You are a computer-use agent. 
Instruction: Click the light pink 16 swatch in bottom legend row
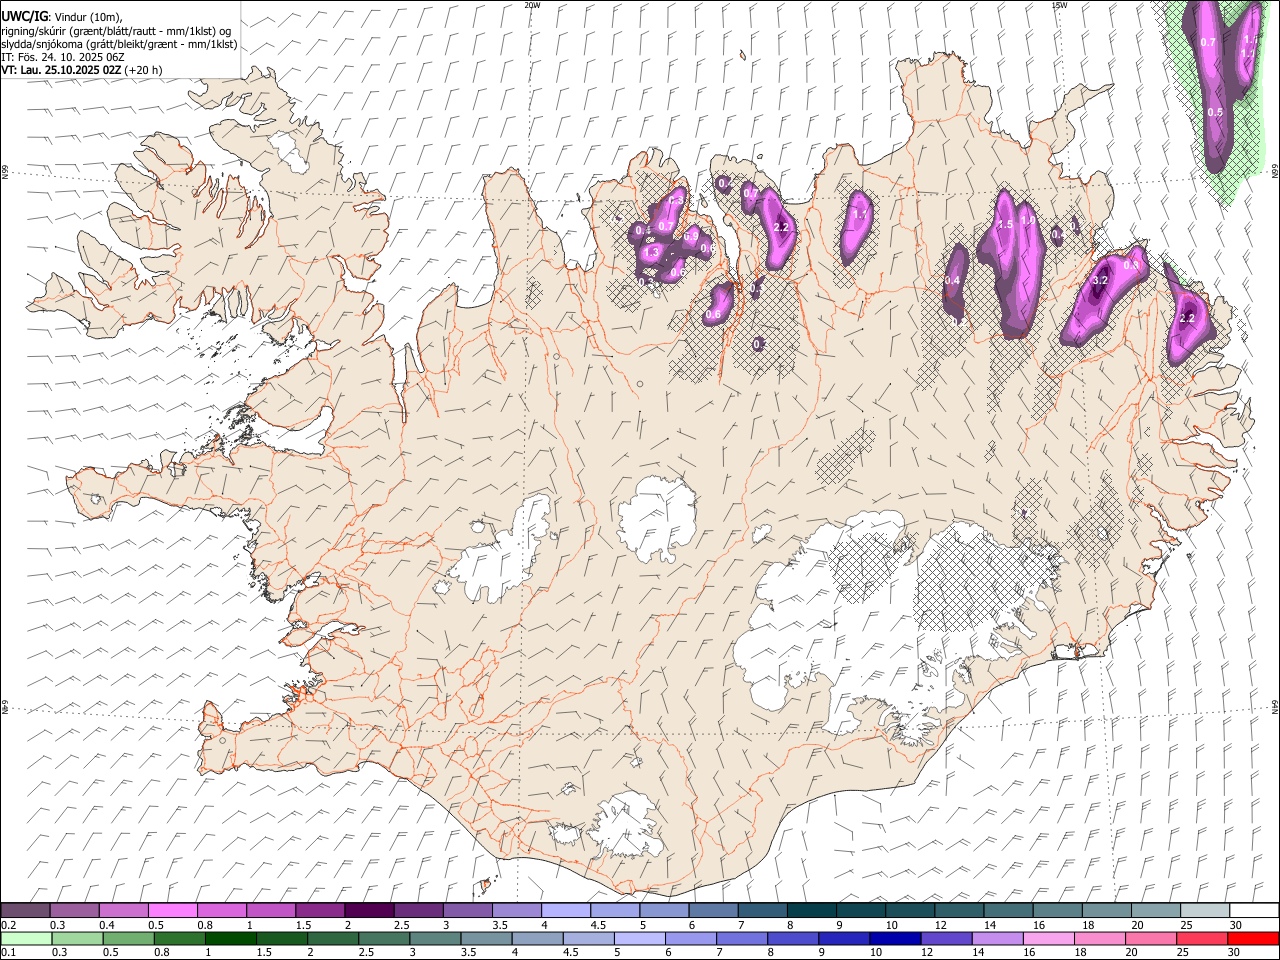[1048, 938]
